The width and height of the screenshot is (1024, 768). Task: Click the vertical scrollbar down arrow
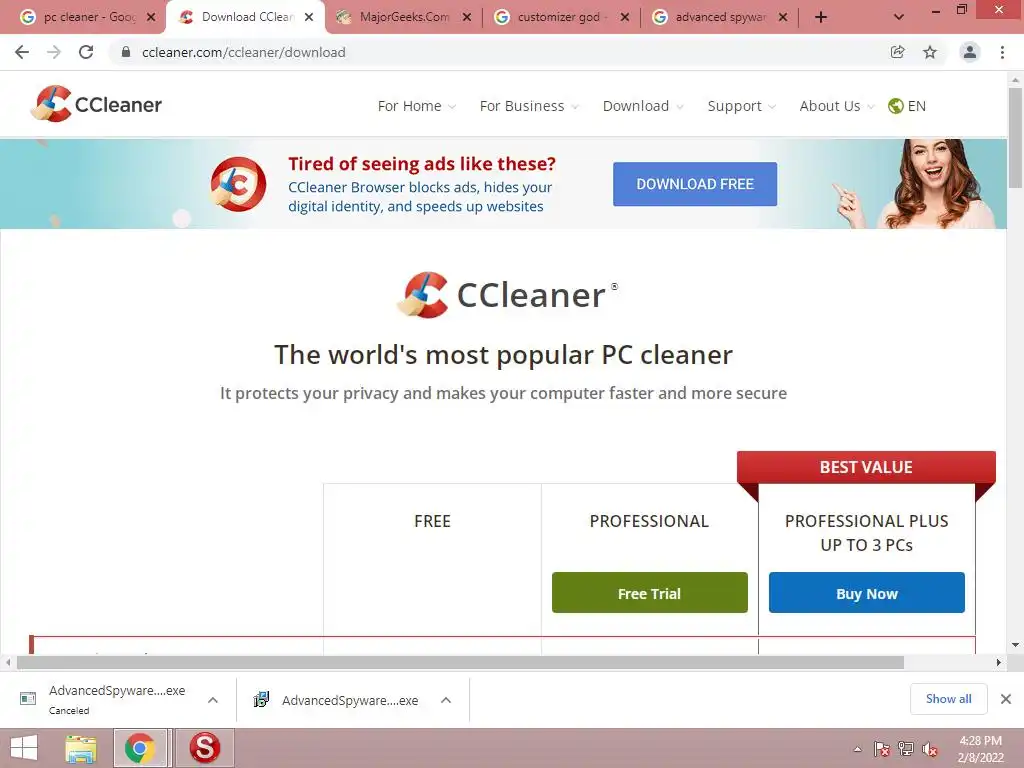pos(1015,645)
